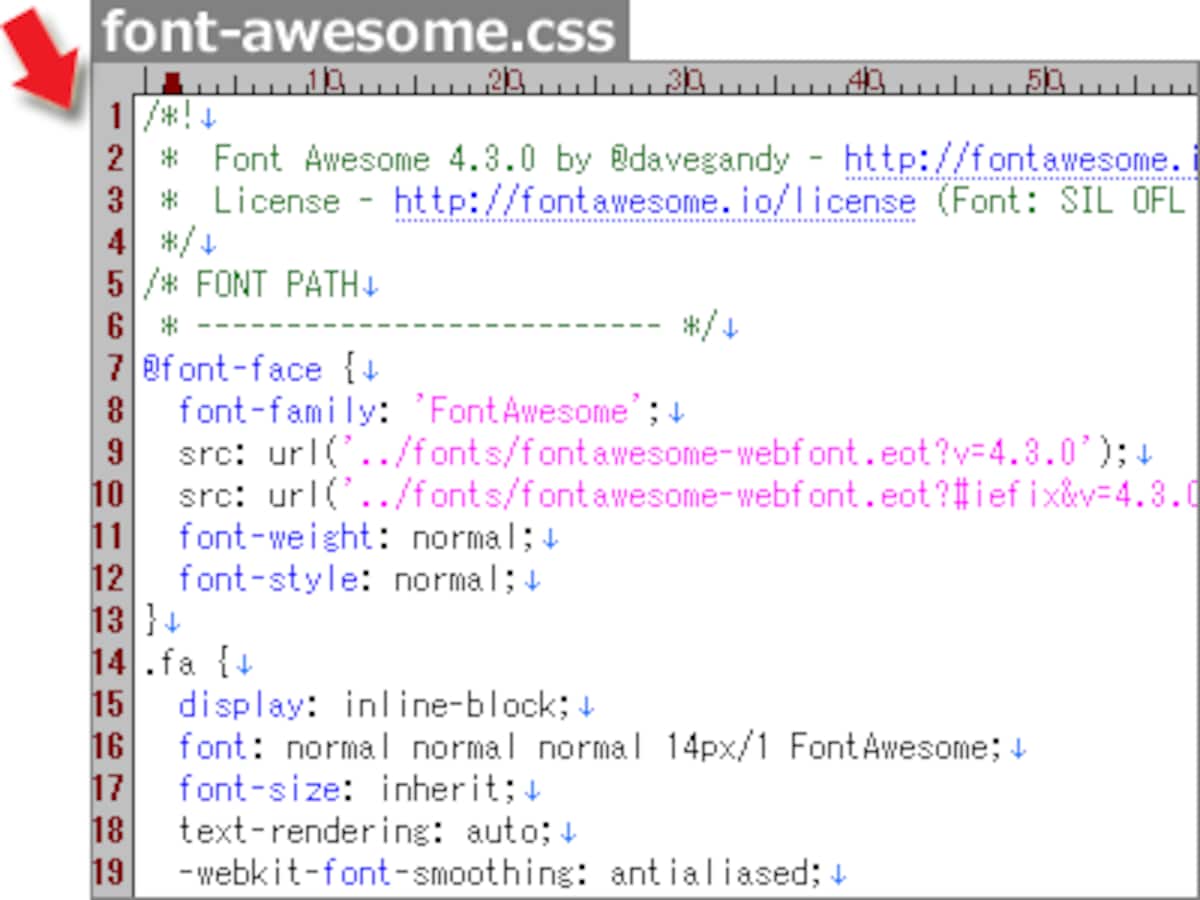Image resolution: width=1200 pixels, height=900 pixels.
Task: Click the 'font-style: normal;' line
Action: pos(349,580)
